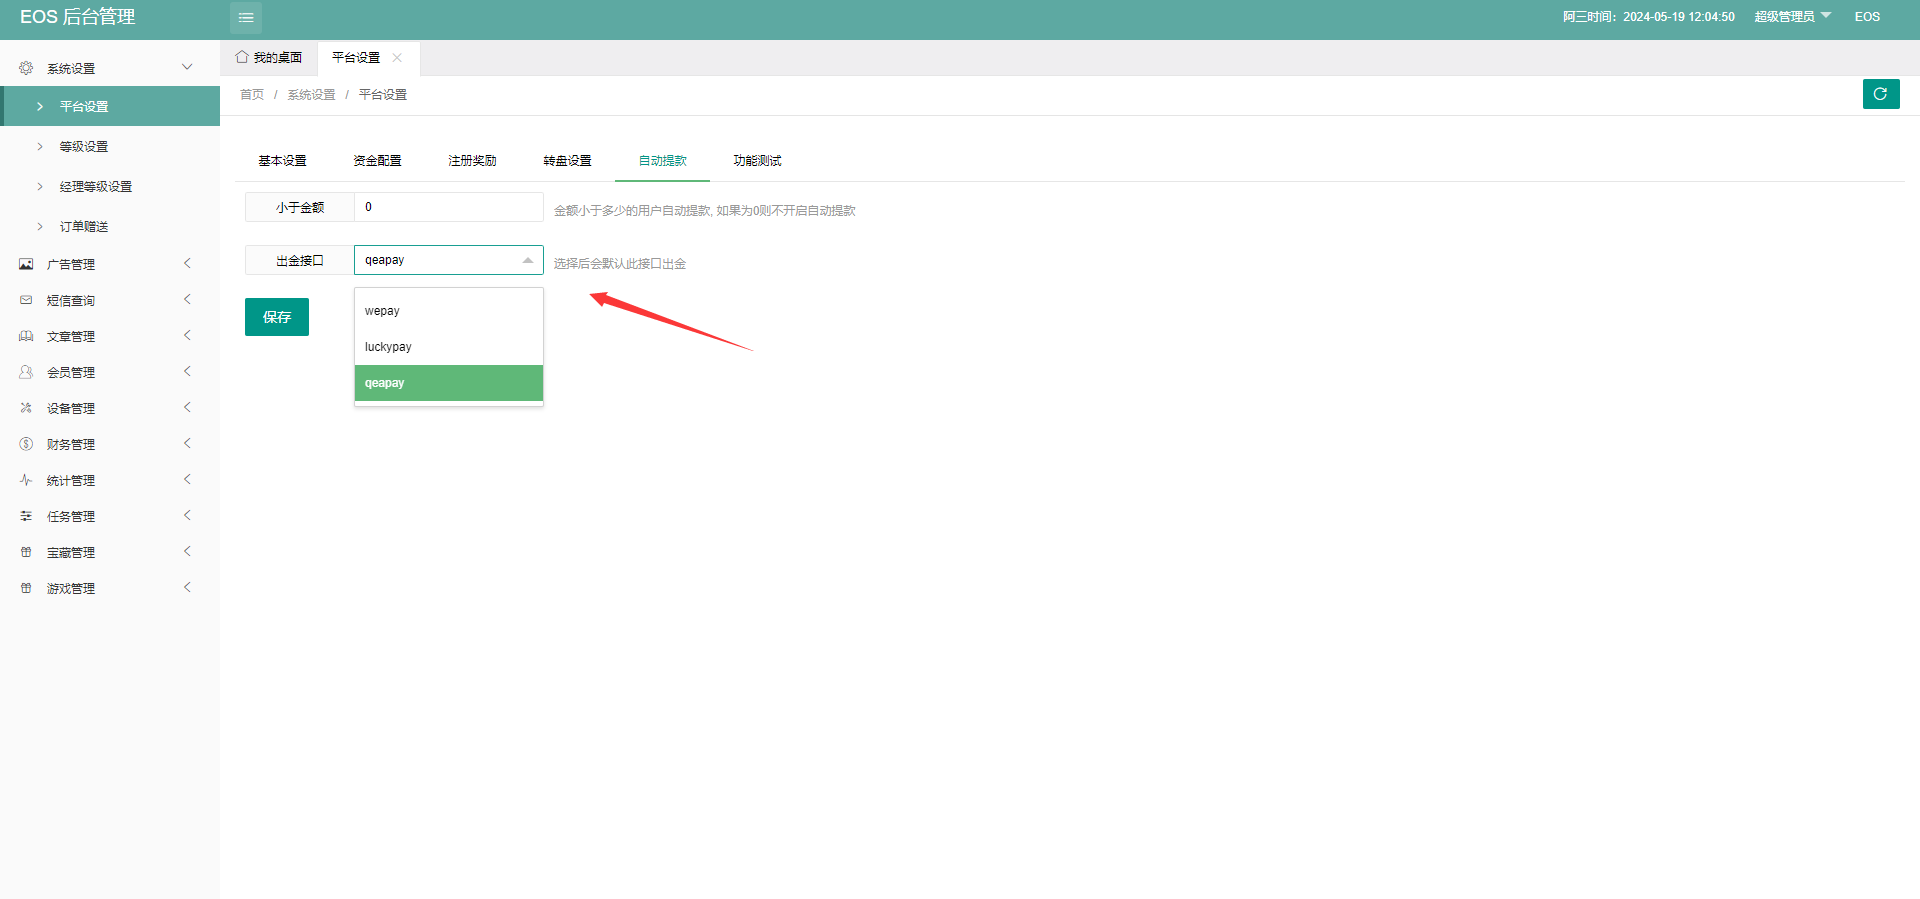
Task: Switch to the 注册奖励 tab
Action: (x=472, y=161)
